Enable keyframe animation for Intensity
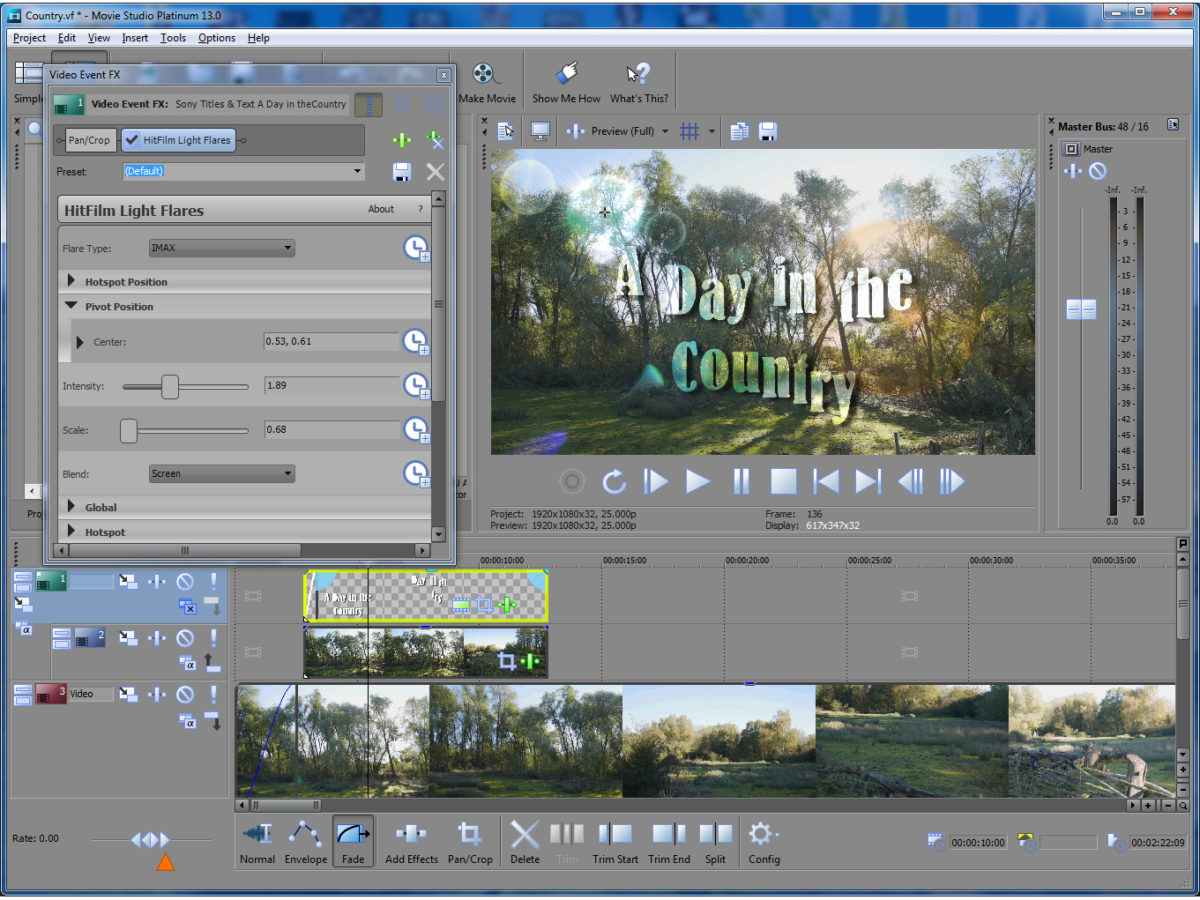The width and height of the screenshot is (1200, 900). [416, 385]
